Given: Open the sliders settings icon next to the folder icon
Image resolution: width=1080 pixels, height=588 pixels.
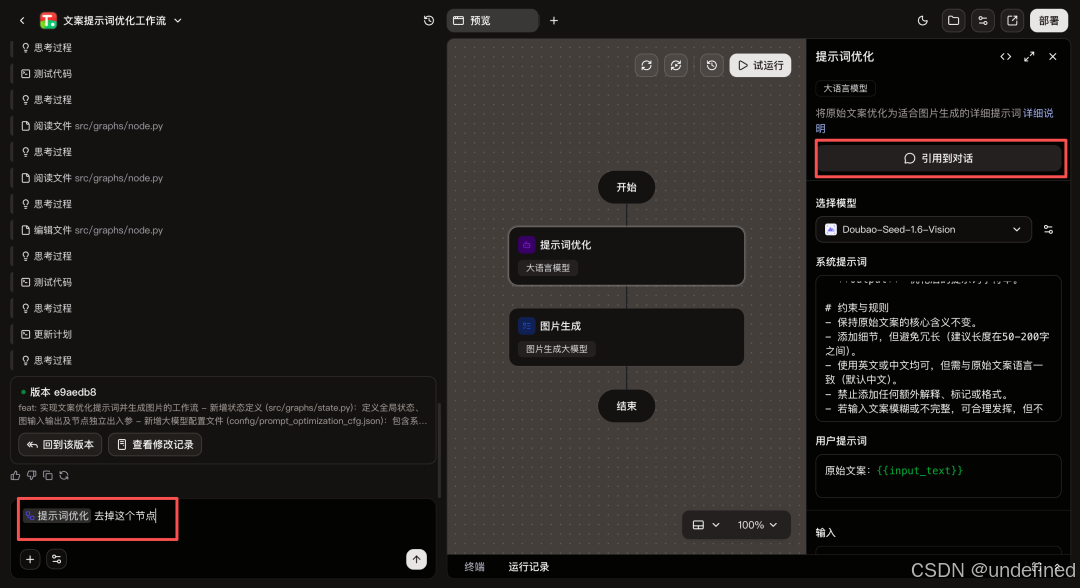Looking at the screenshot, I should click(x=983, y=21).
